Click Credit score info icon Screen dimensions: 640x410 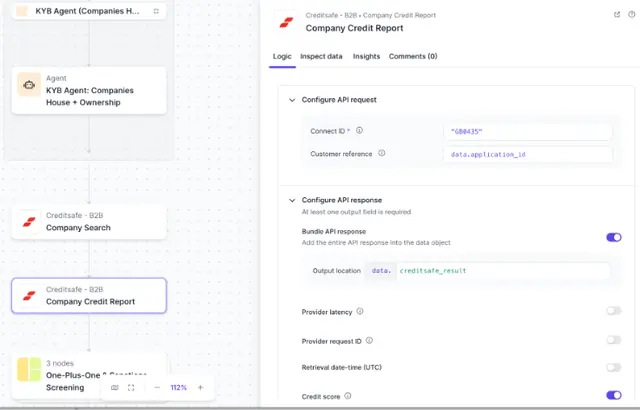[x=347, y=396]
